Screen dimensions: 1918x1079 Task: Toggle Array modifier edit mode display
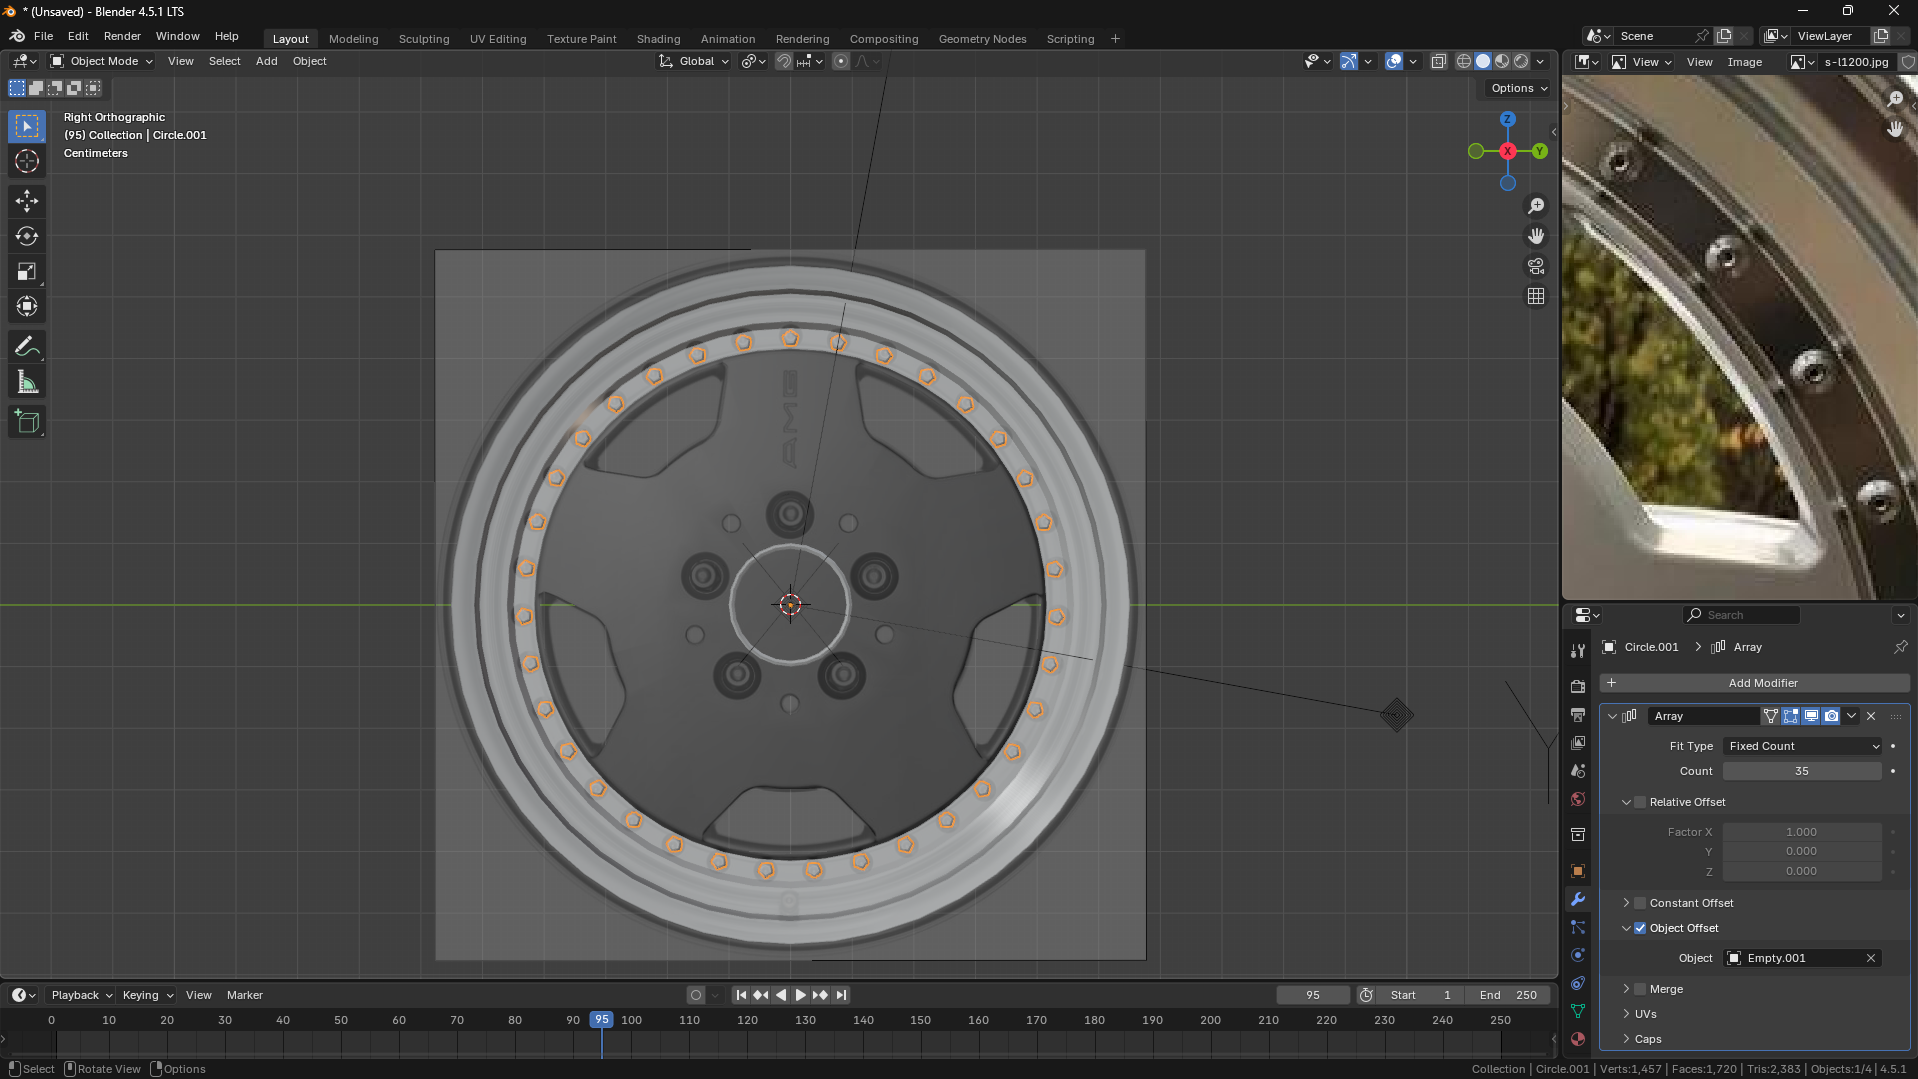click(1791, 716)
